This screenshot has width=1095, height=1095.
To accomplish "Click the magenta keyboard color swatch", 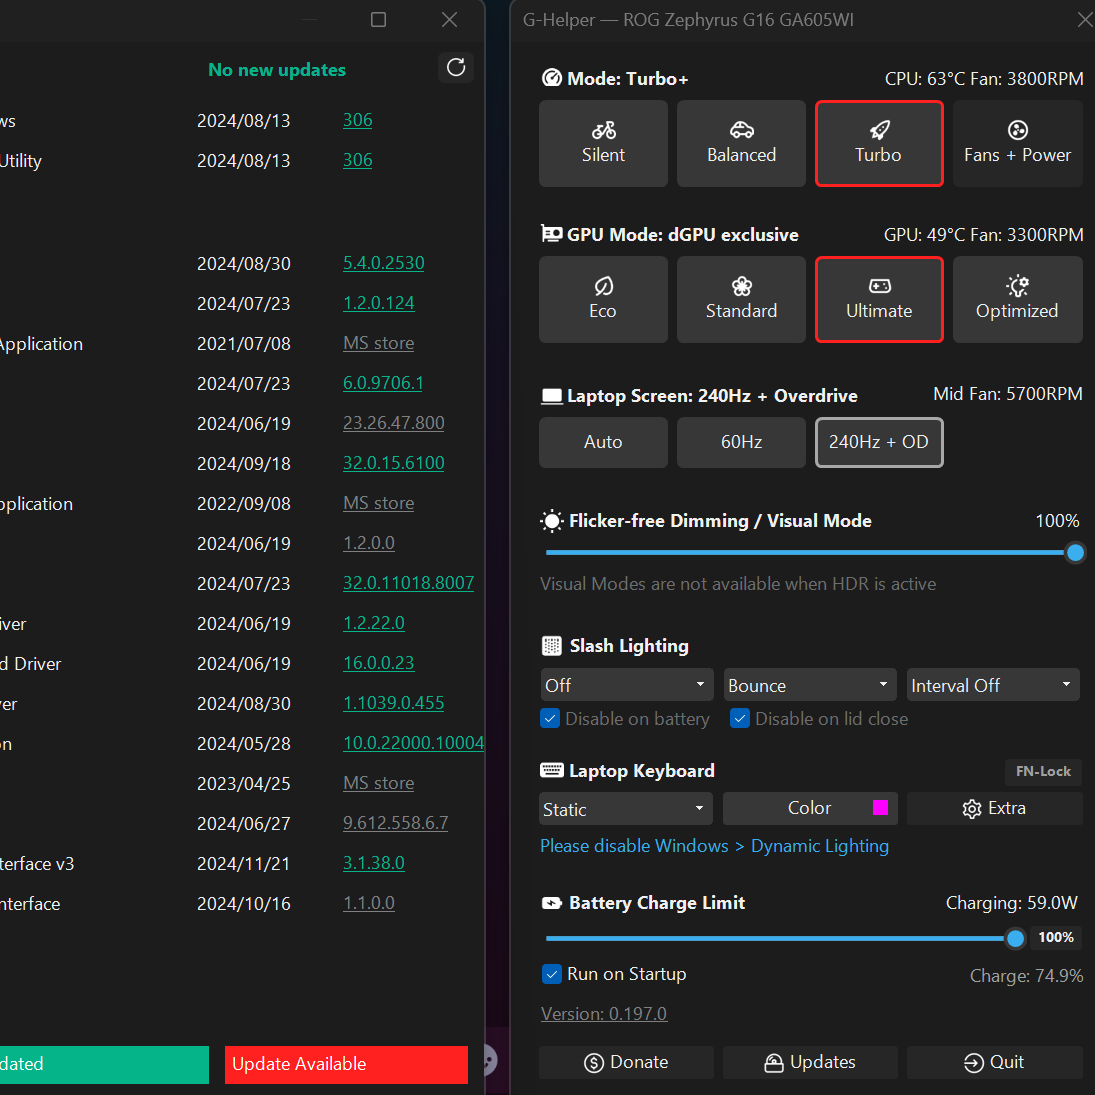I will pyautogui.click(x=880, y=808).
